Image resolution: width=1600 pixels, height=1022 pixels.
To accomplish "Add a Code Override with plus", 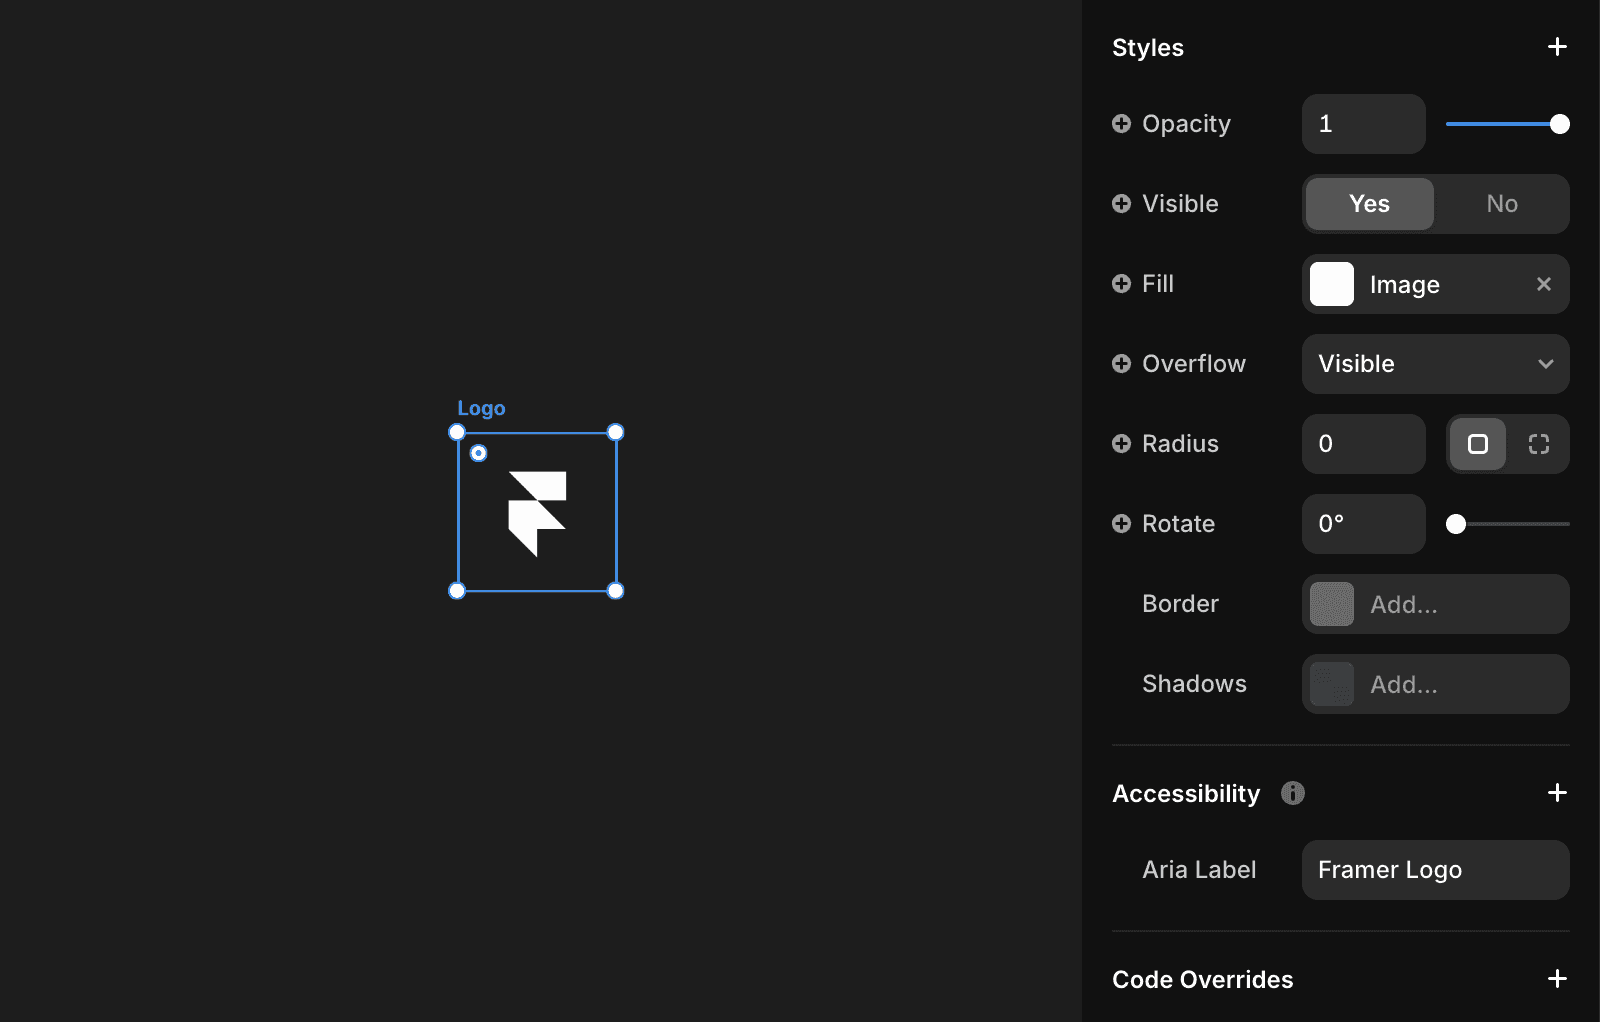I will click(1557, 979).
